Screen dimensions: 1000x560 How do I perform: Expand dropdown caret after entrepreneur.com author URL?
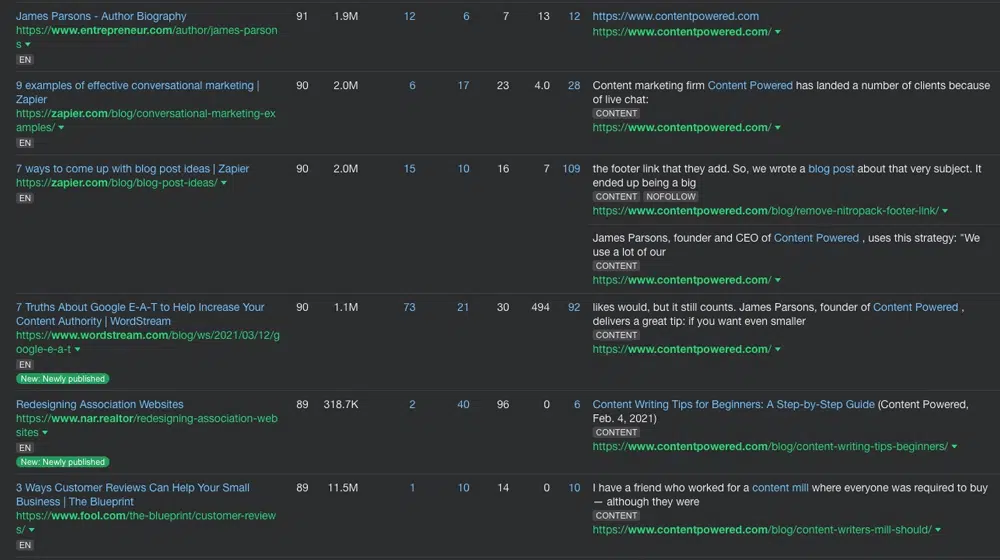pos(27,45)
